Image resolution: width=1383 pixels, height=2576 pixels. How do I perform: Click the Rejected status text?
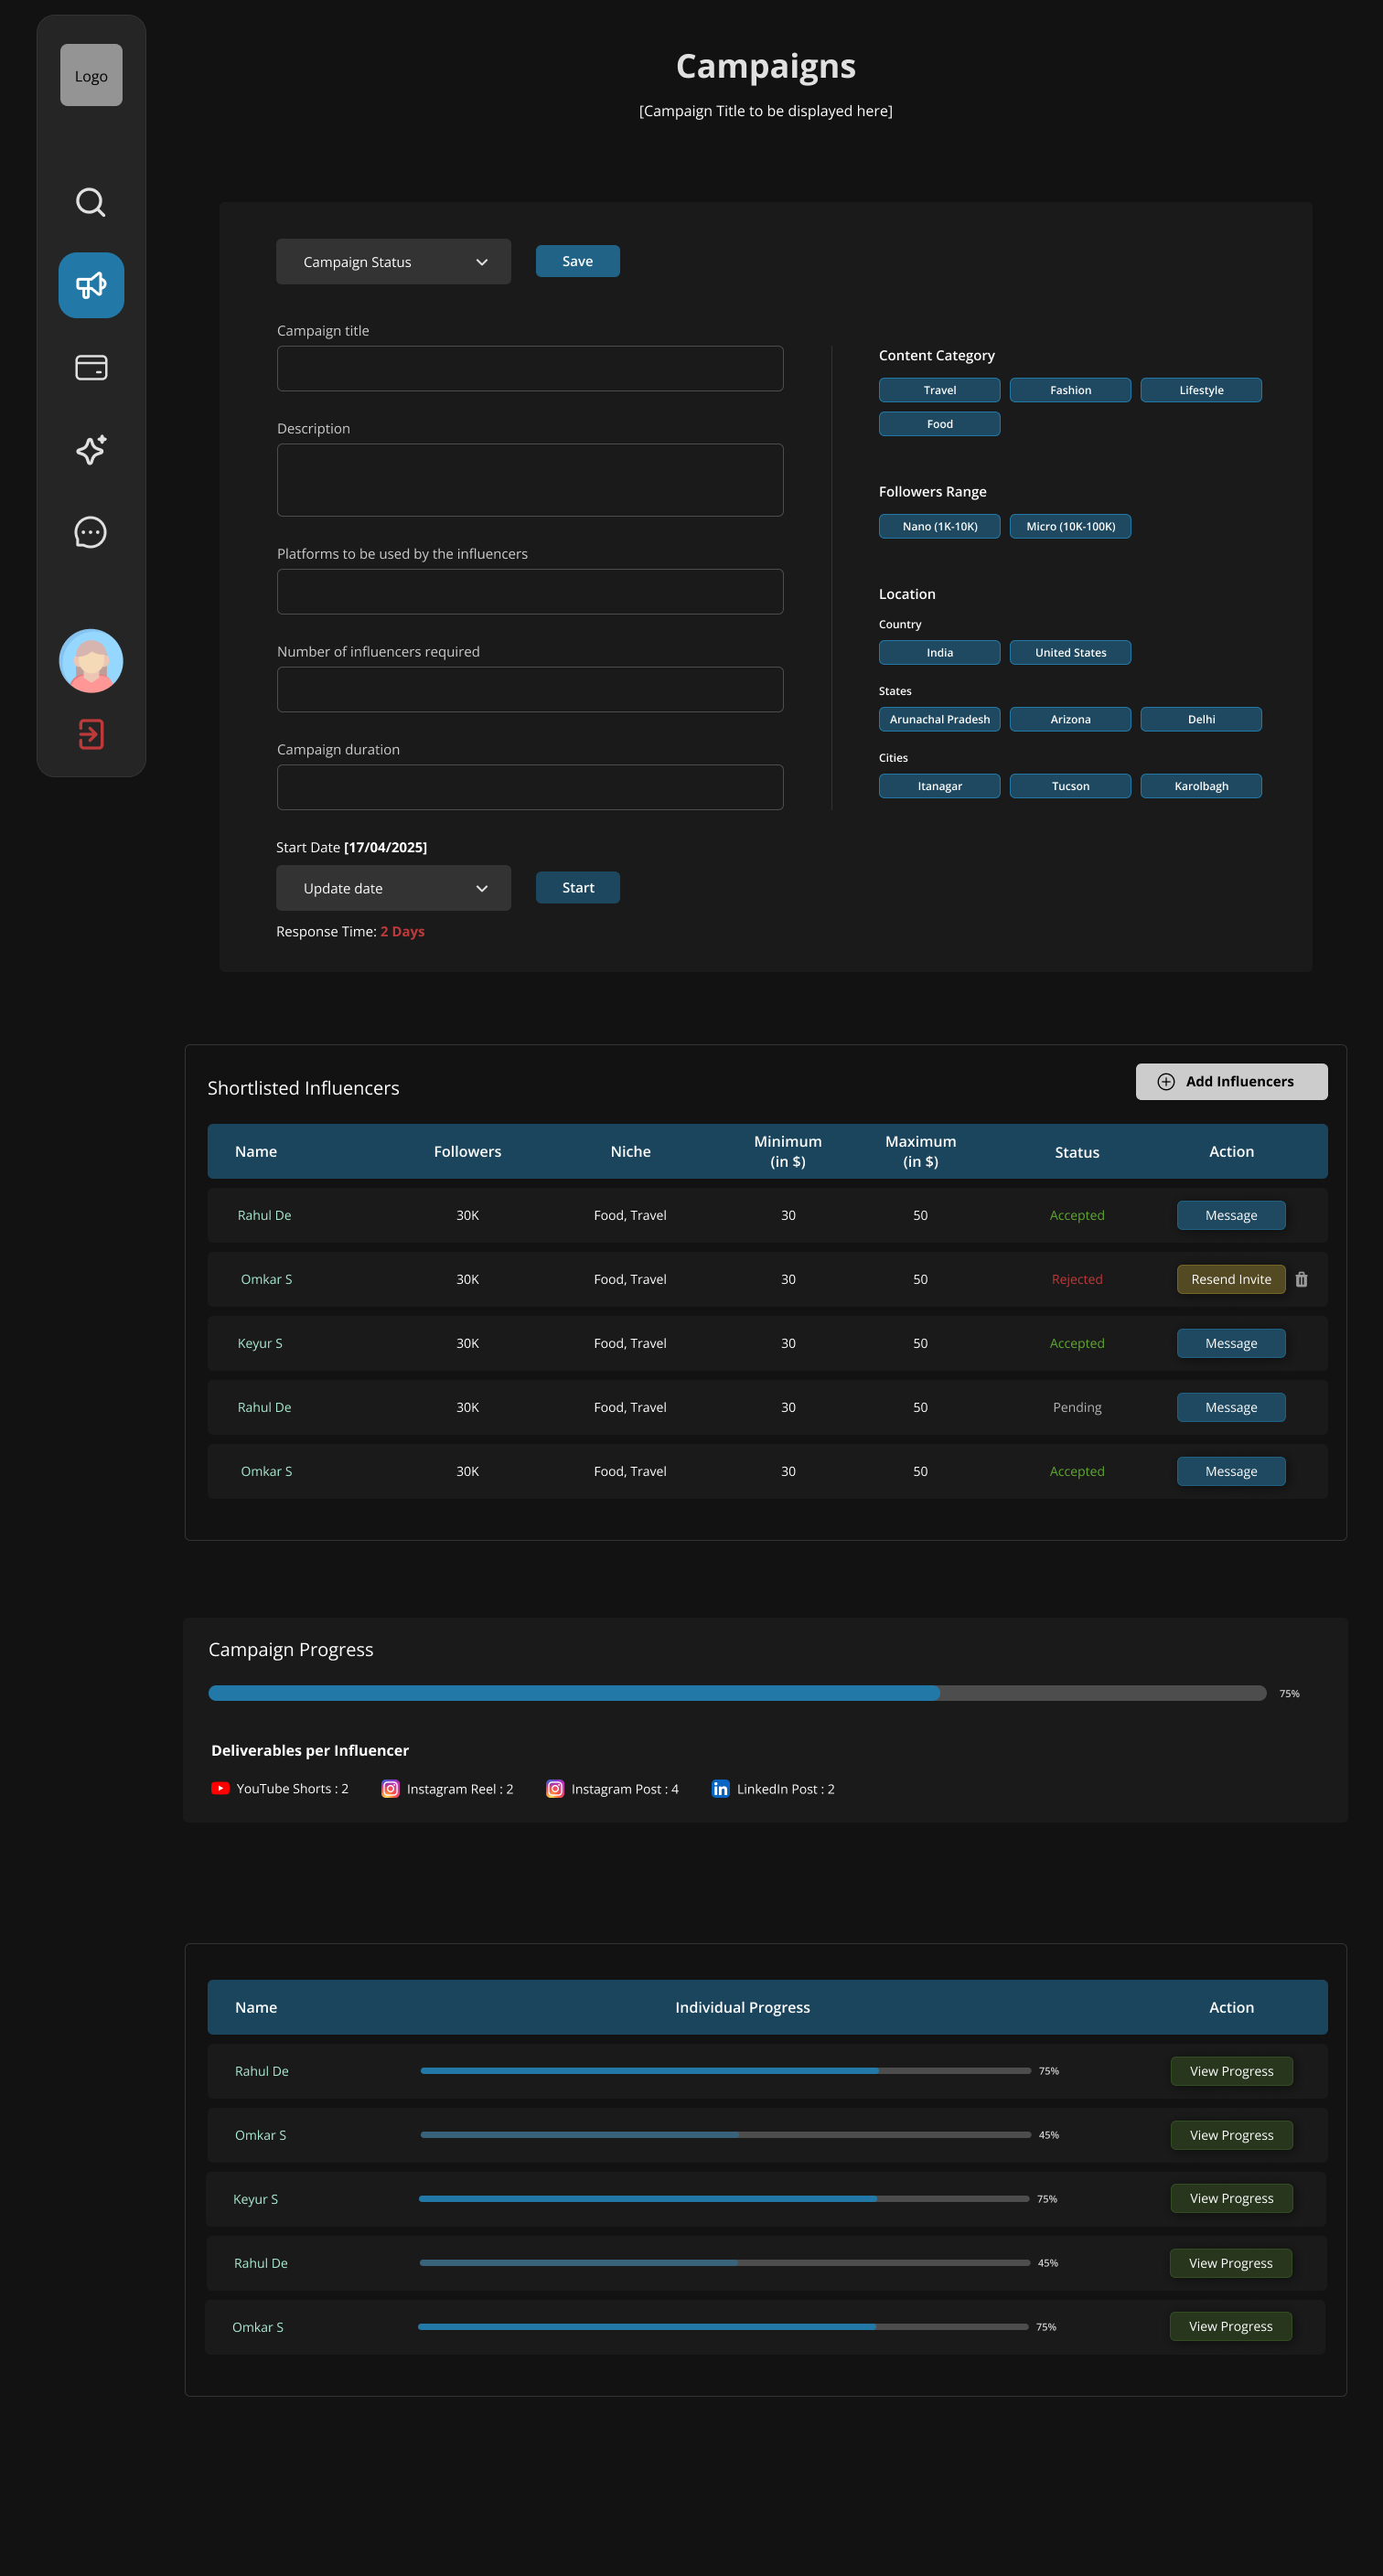click(1077, 1279)
